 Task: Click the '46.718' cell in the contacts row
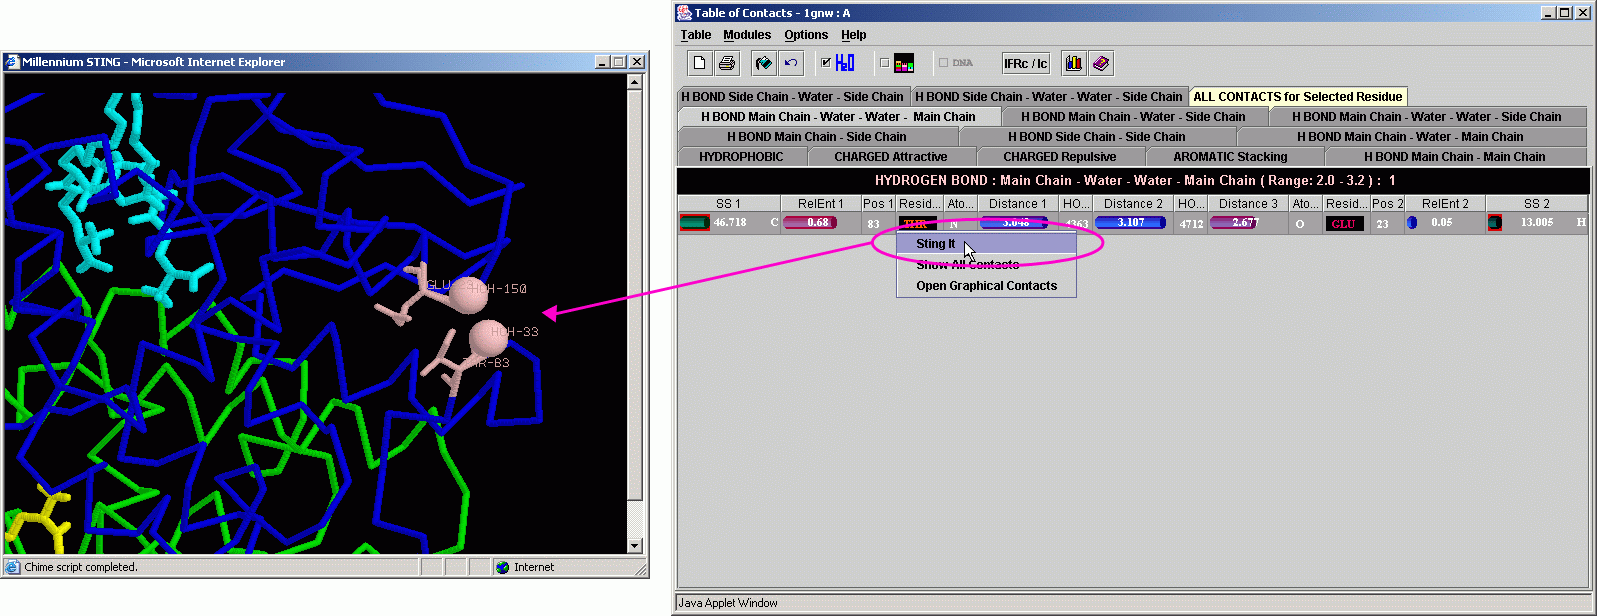point(730,223)
